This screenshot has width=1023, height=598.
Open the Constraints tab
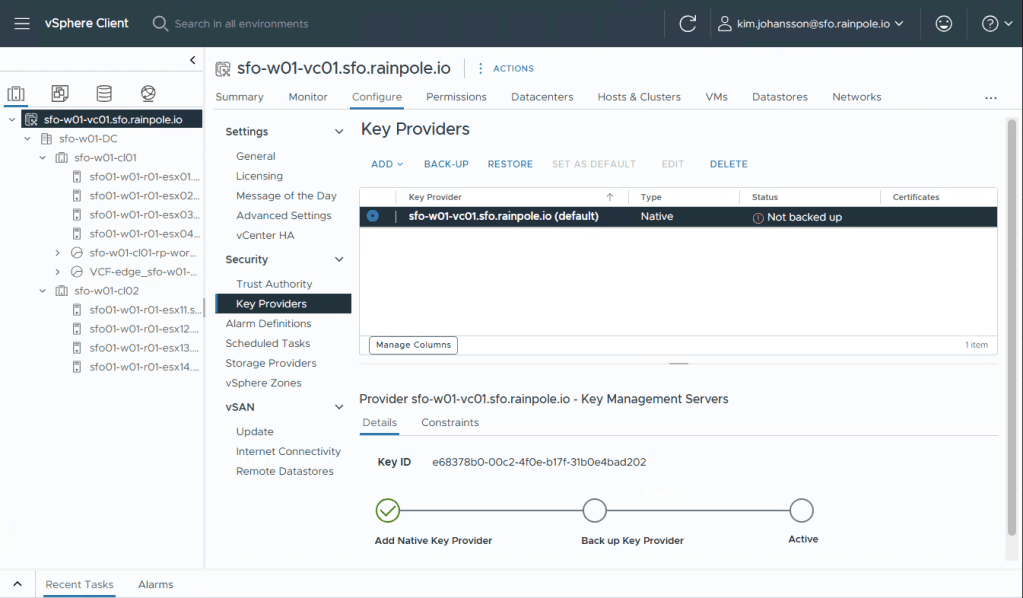coord(449,423)
